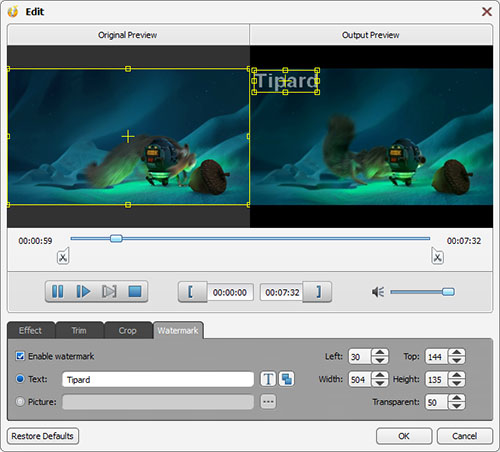Close the Edit dialog window
The image size is (500, 452).
pos(487,12)
